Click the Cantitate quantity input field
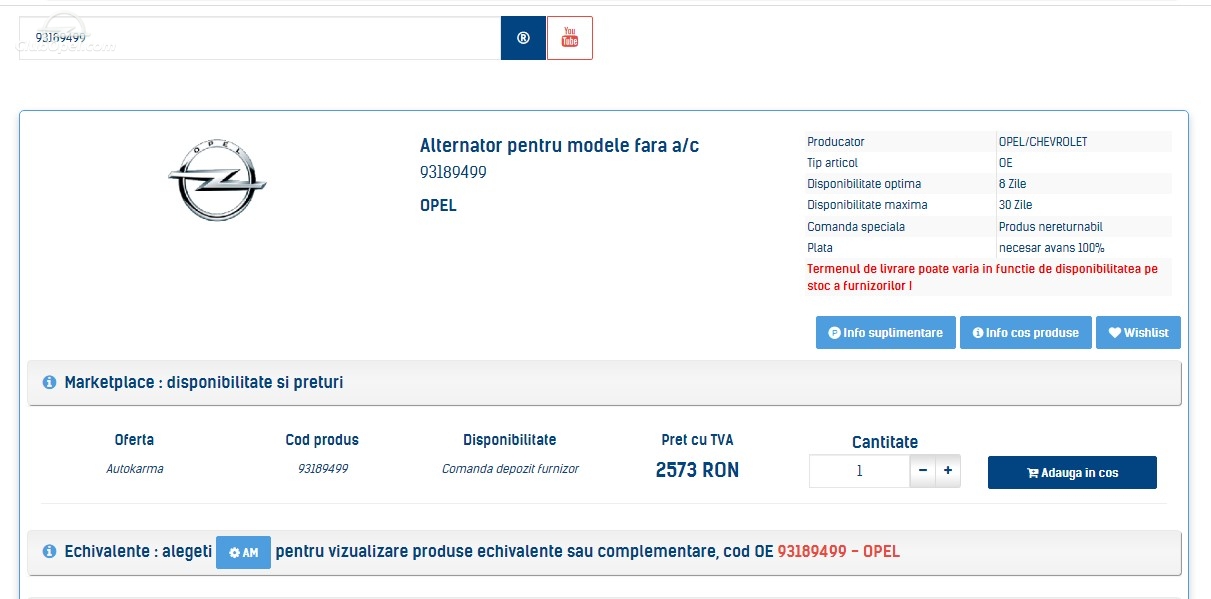This screenshot has height=599, width=1211. coord(859,471)
